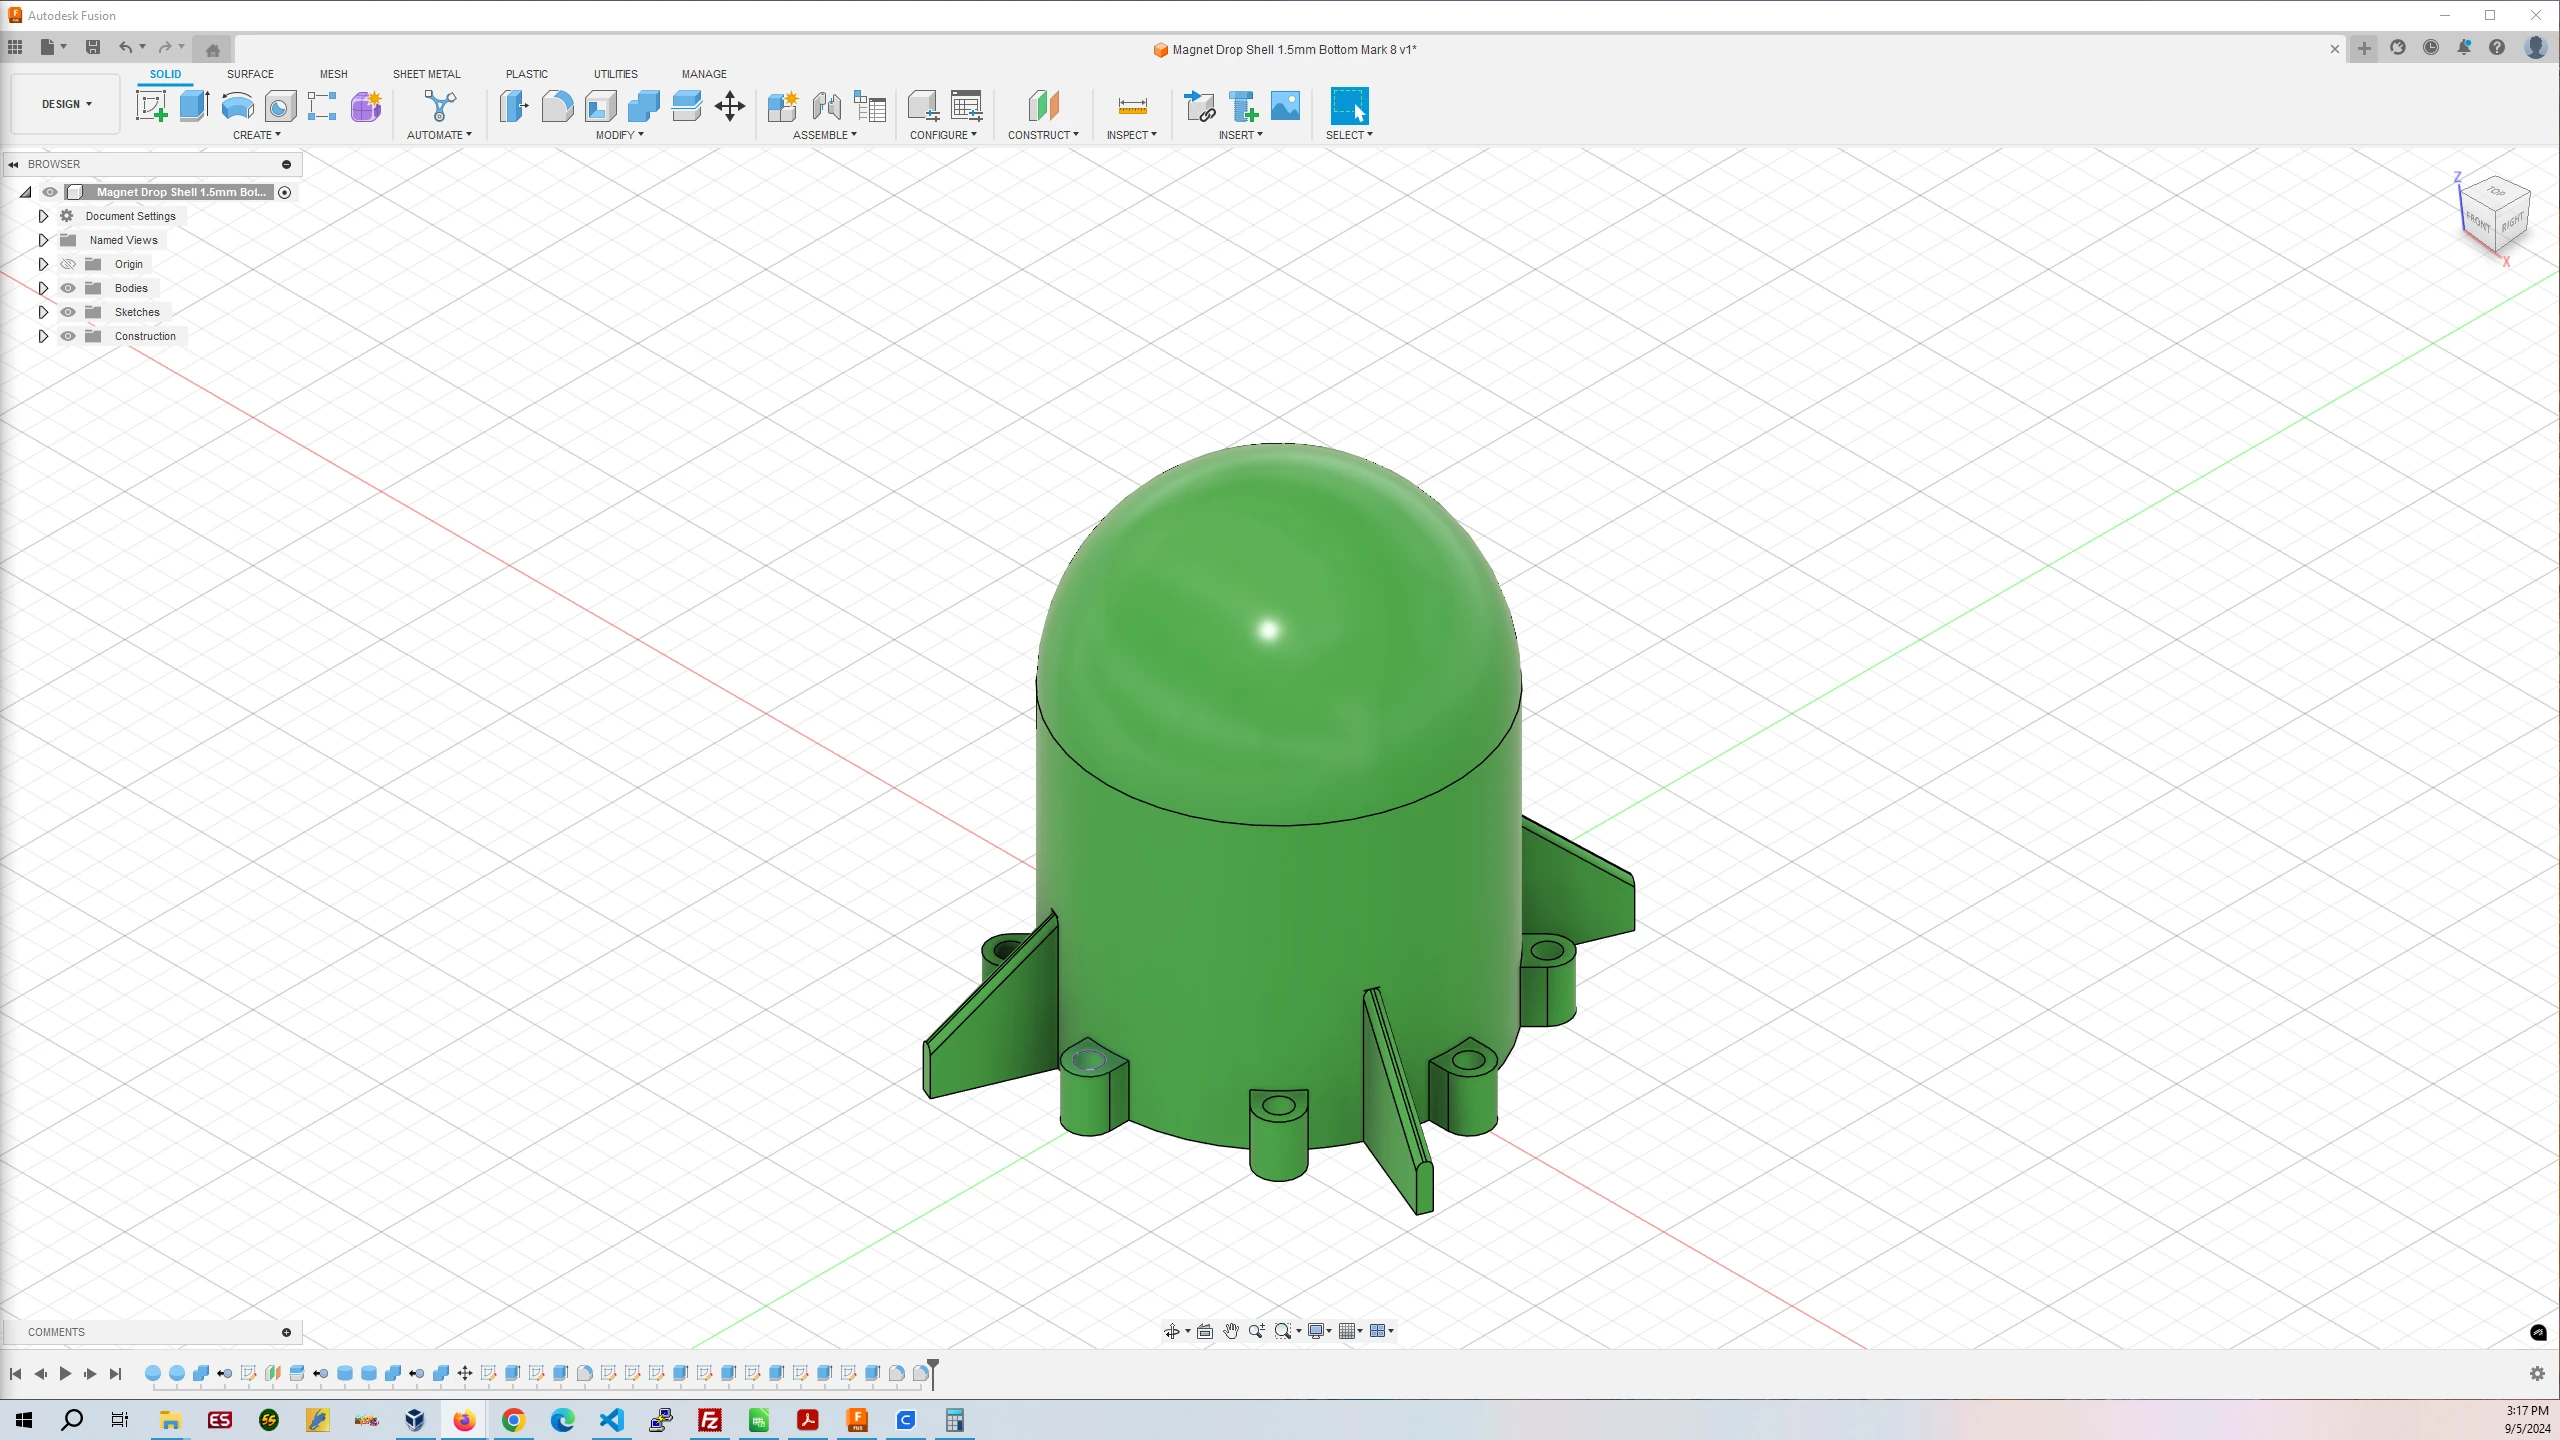Expand the Bodies folder
Viewport: 2560px width, 1440px height.
click(x=43, y=288)
